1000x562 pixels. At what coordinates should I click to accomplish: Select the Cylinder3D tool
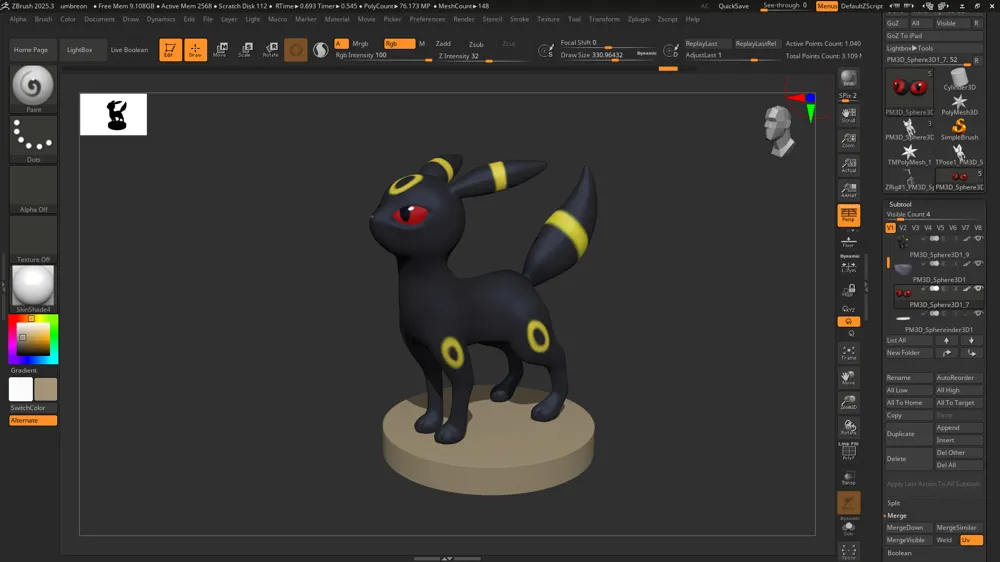point(959,79)
